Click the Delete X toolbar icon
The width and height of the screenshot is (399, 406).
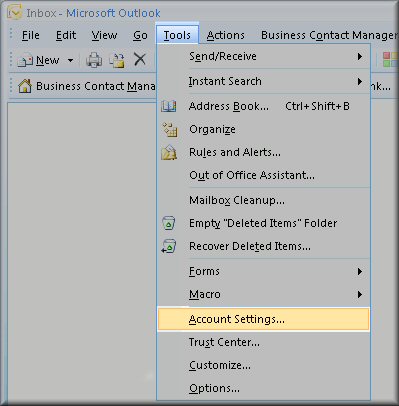tap(140, 60)
